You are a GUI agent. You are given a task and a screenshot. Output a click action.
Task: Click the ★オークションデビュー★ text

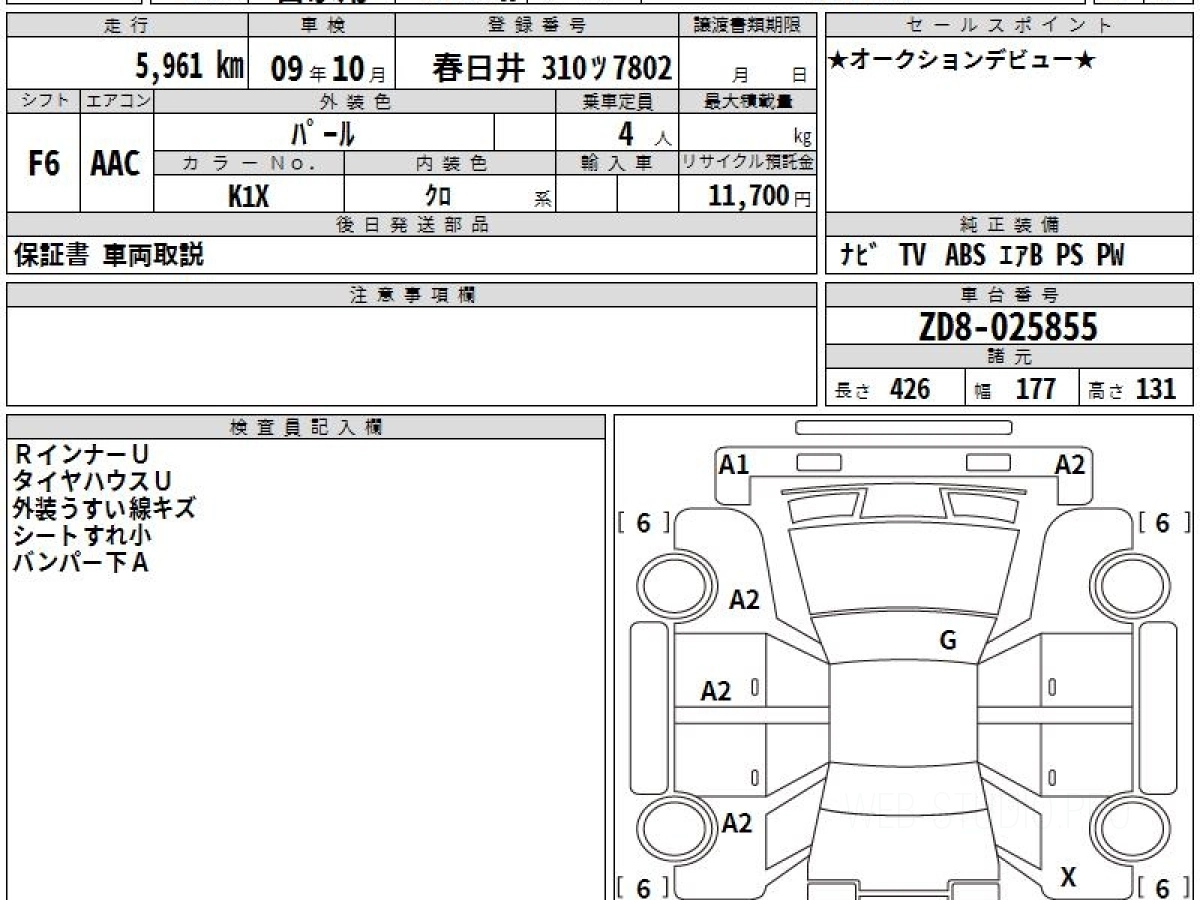click(x=962, y=61)
